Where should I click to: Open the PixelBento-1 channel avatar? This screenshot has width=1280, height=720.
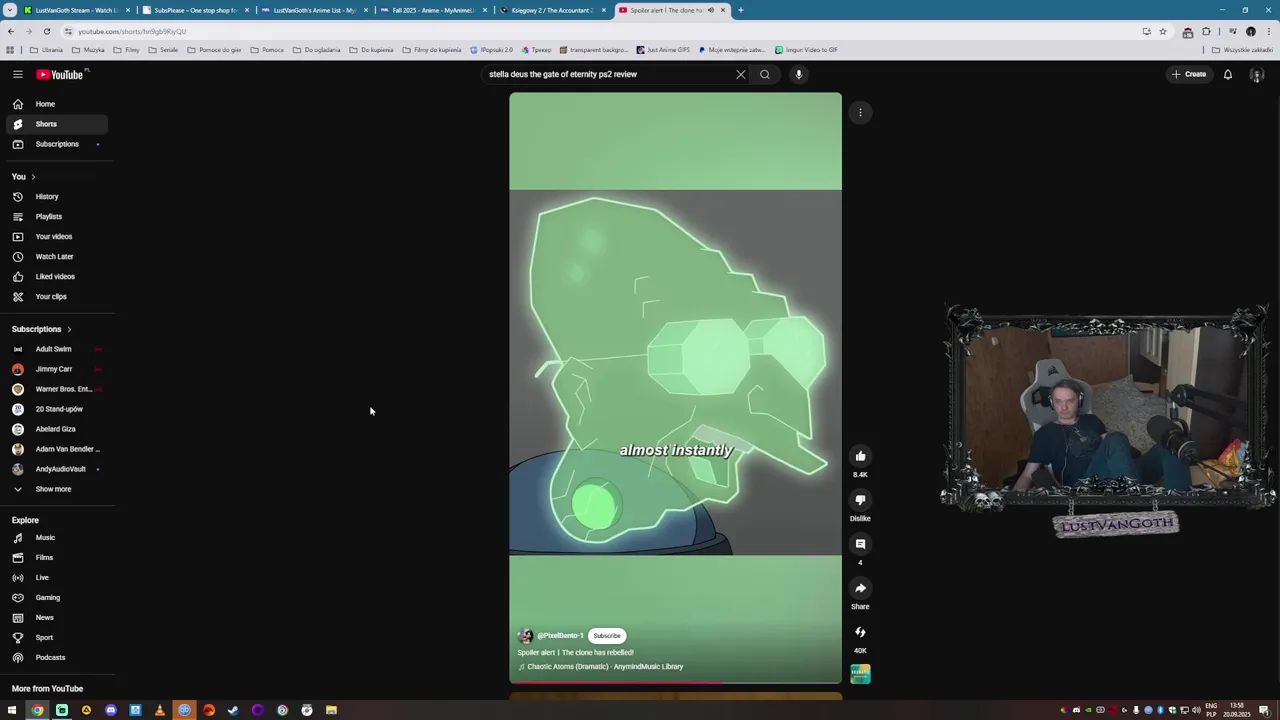[x=525, y=636]
